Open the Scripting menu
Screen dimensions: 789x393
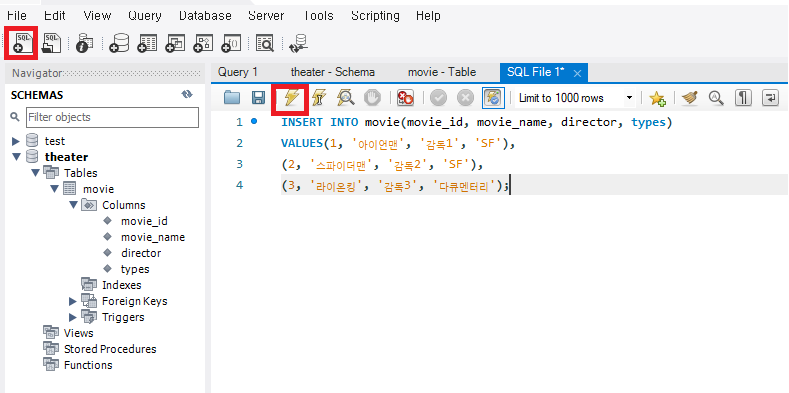(375, 16)
